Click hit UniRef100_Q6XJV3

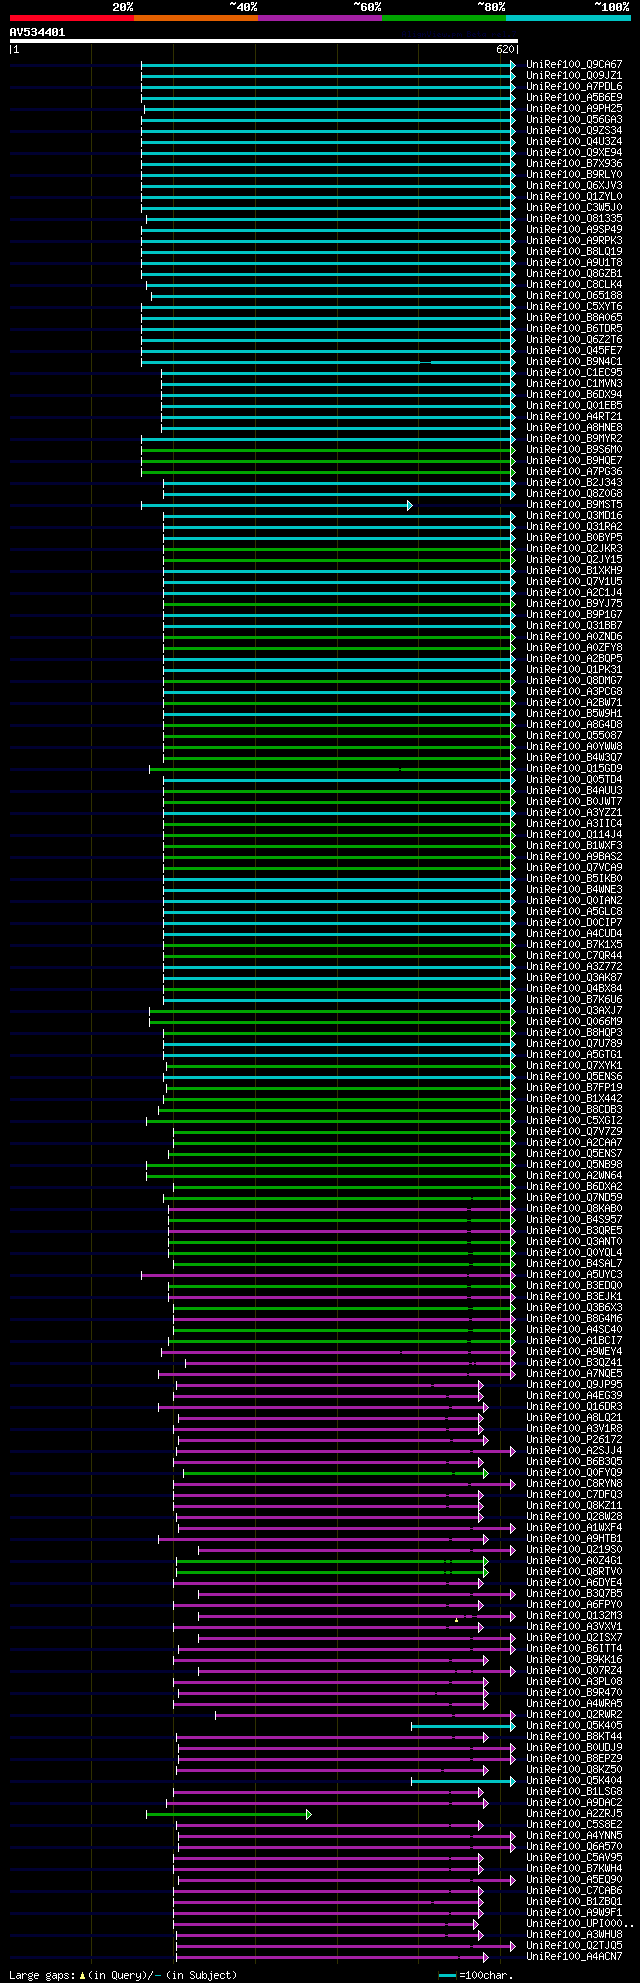coord(574,186)
